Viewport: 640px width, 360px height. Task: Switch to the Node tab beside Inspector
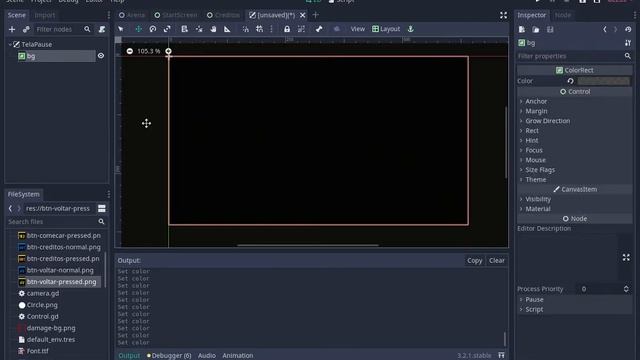tap(563, 15)
